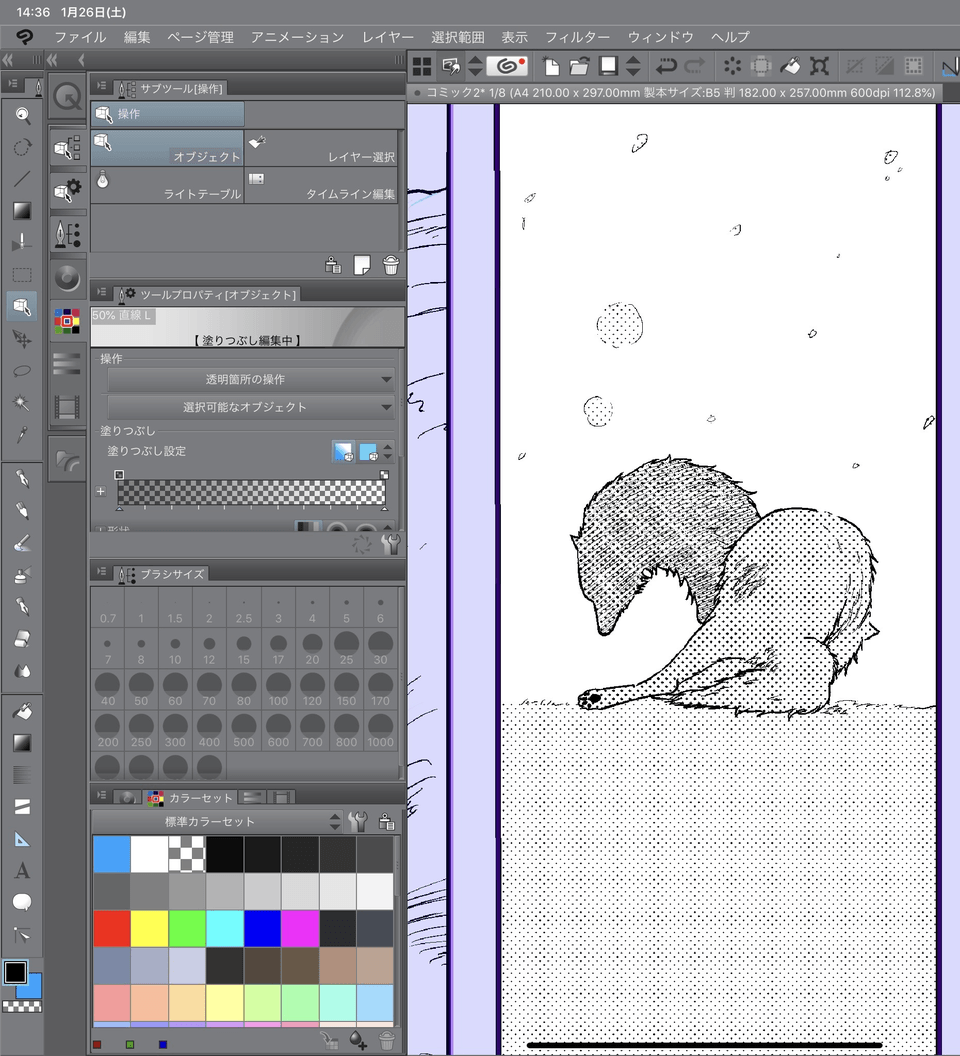Open the レイヤー menu
This screenshot has height=1056, width=960.
(x=387, y=37)
